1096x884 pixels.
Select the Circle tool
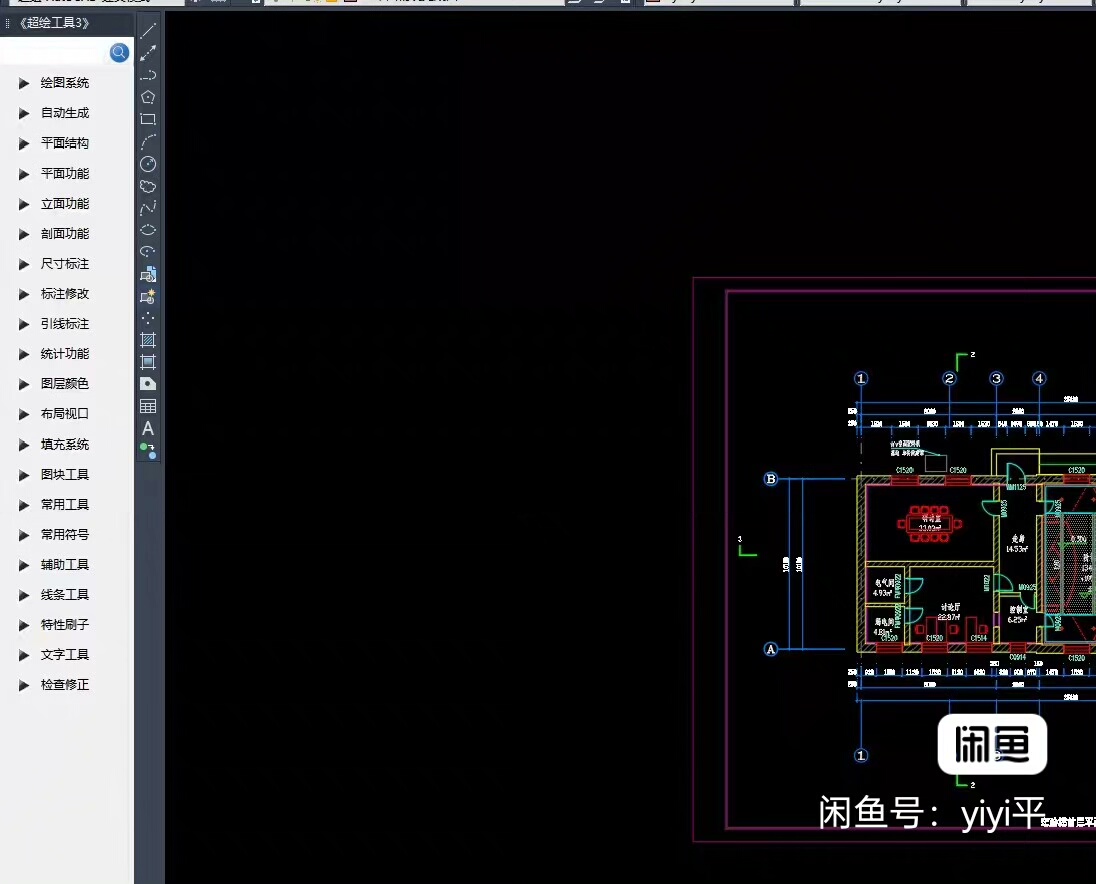click(x=148, y=164)
